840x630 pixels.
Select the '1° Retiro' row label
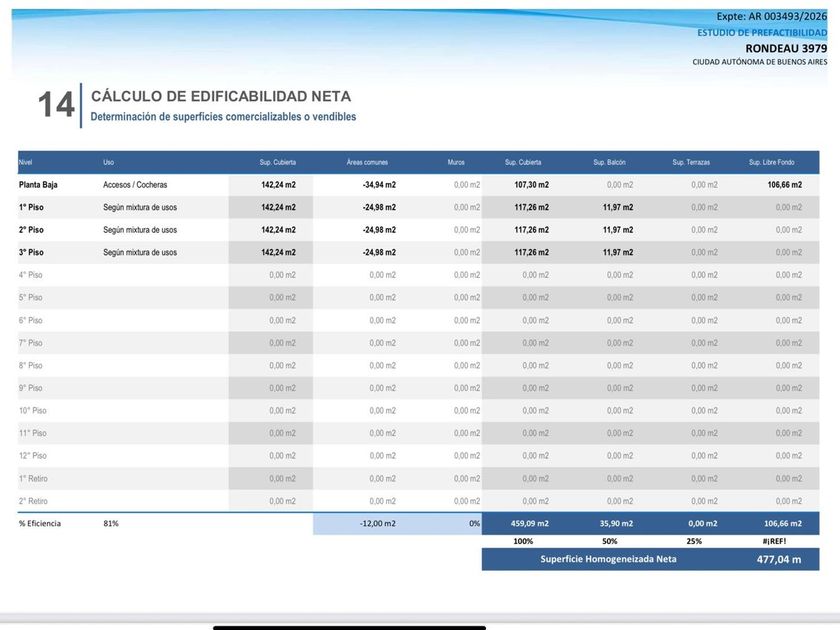(x=33, y=478)
